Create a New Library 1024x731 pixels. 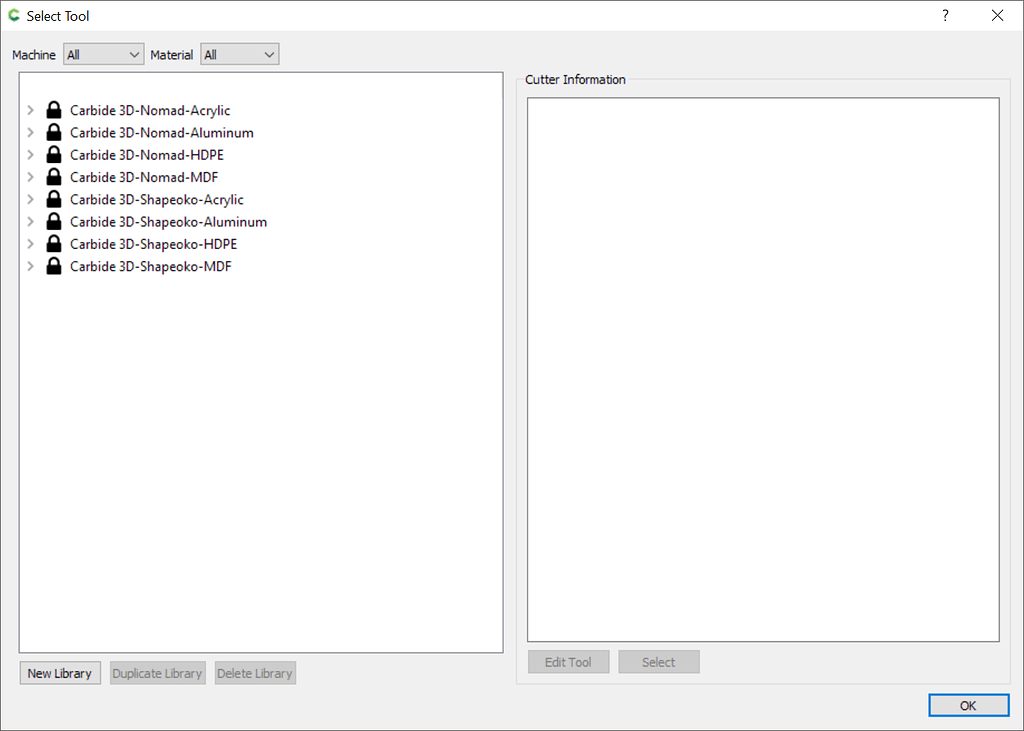[59, 673]
